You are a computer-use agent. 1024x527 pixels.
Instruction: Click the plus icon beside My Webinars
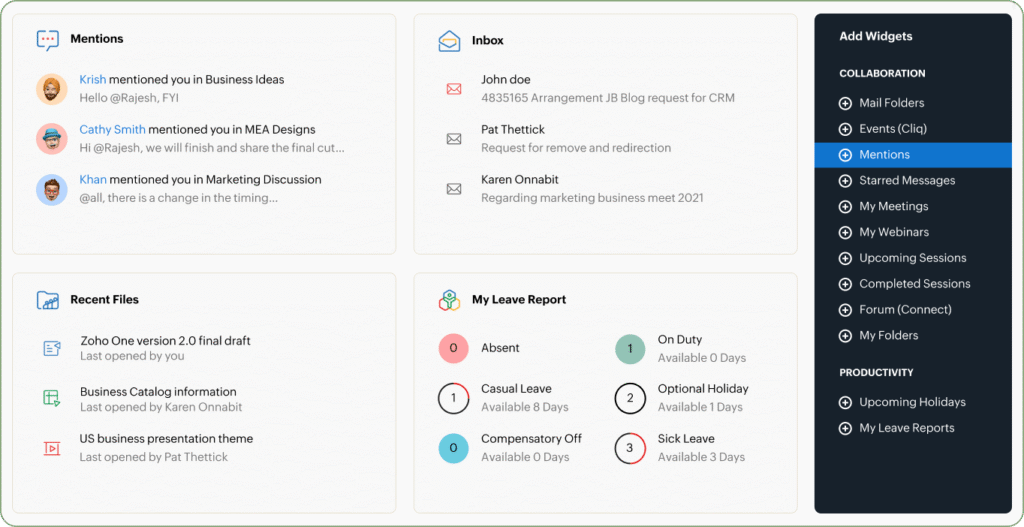845,232
